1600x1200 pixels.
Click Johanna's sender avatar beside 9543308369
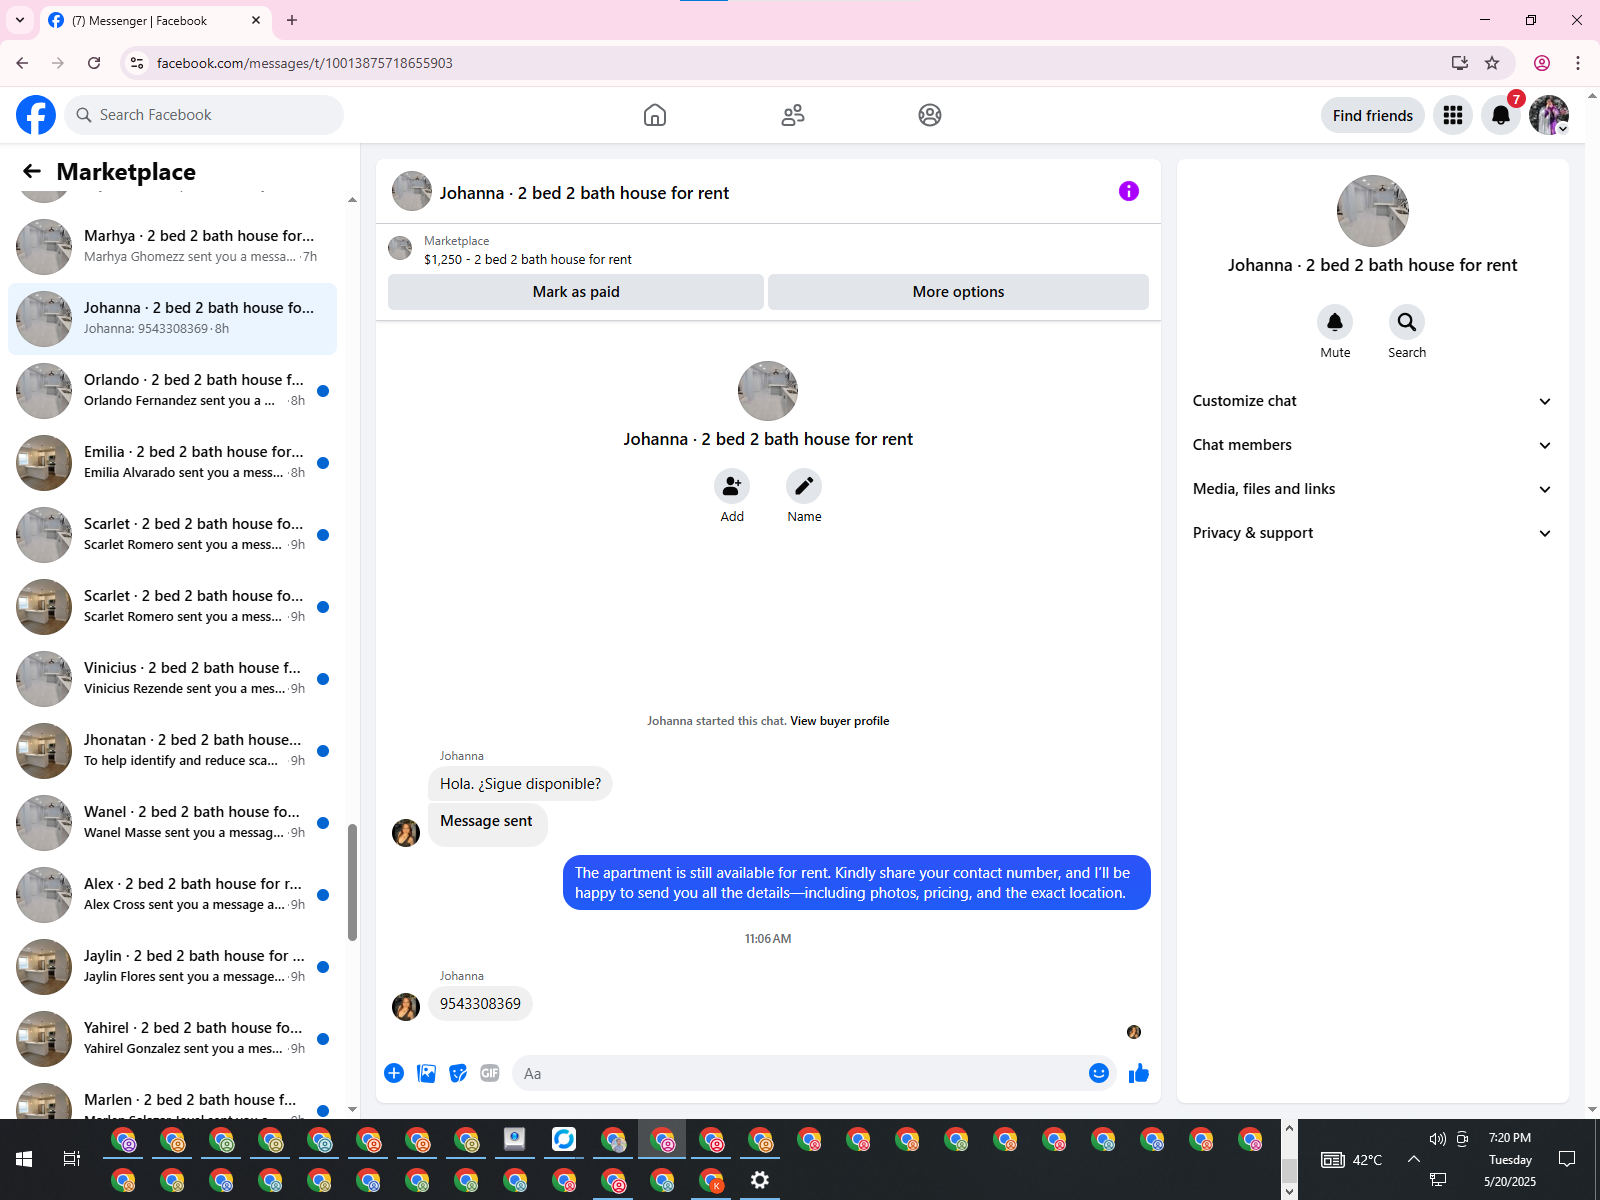406,1006
